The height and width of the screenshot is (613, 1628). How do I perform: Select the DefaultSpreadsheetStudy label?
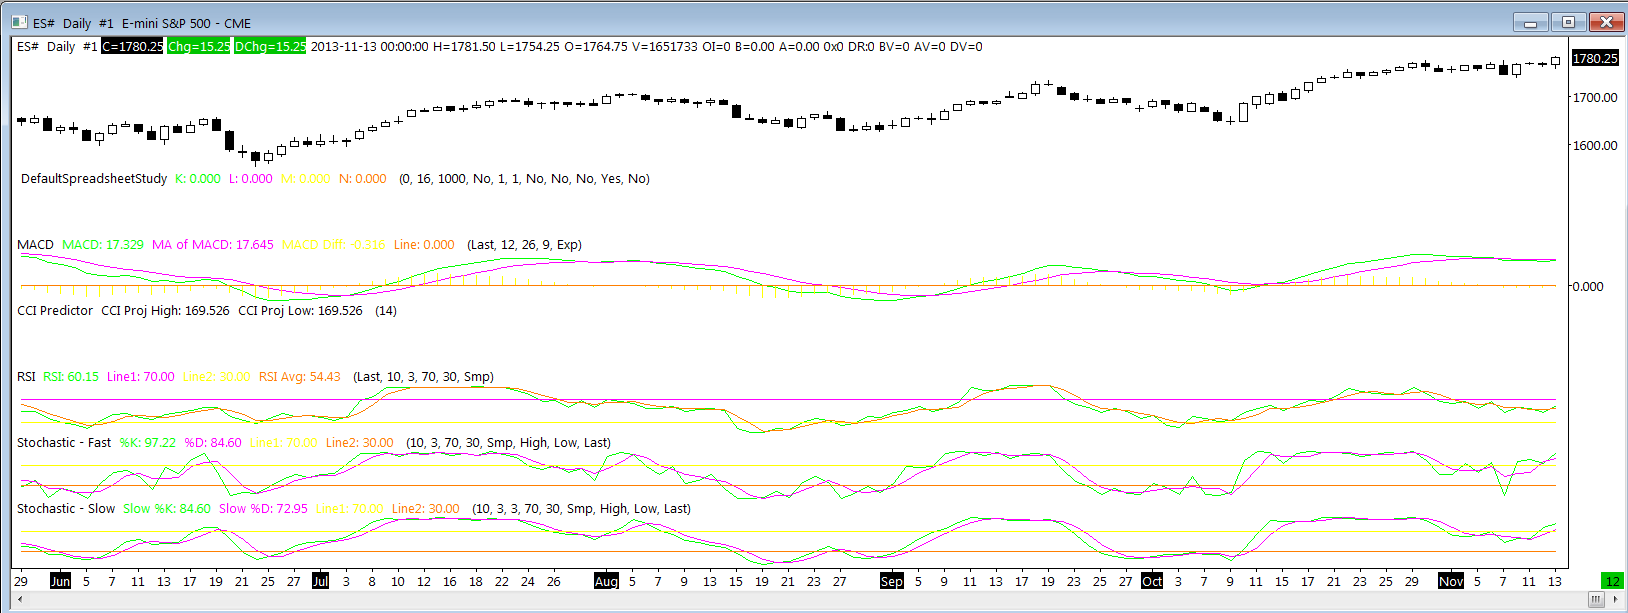tap(94, 178)
